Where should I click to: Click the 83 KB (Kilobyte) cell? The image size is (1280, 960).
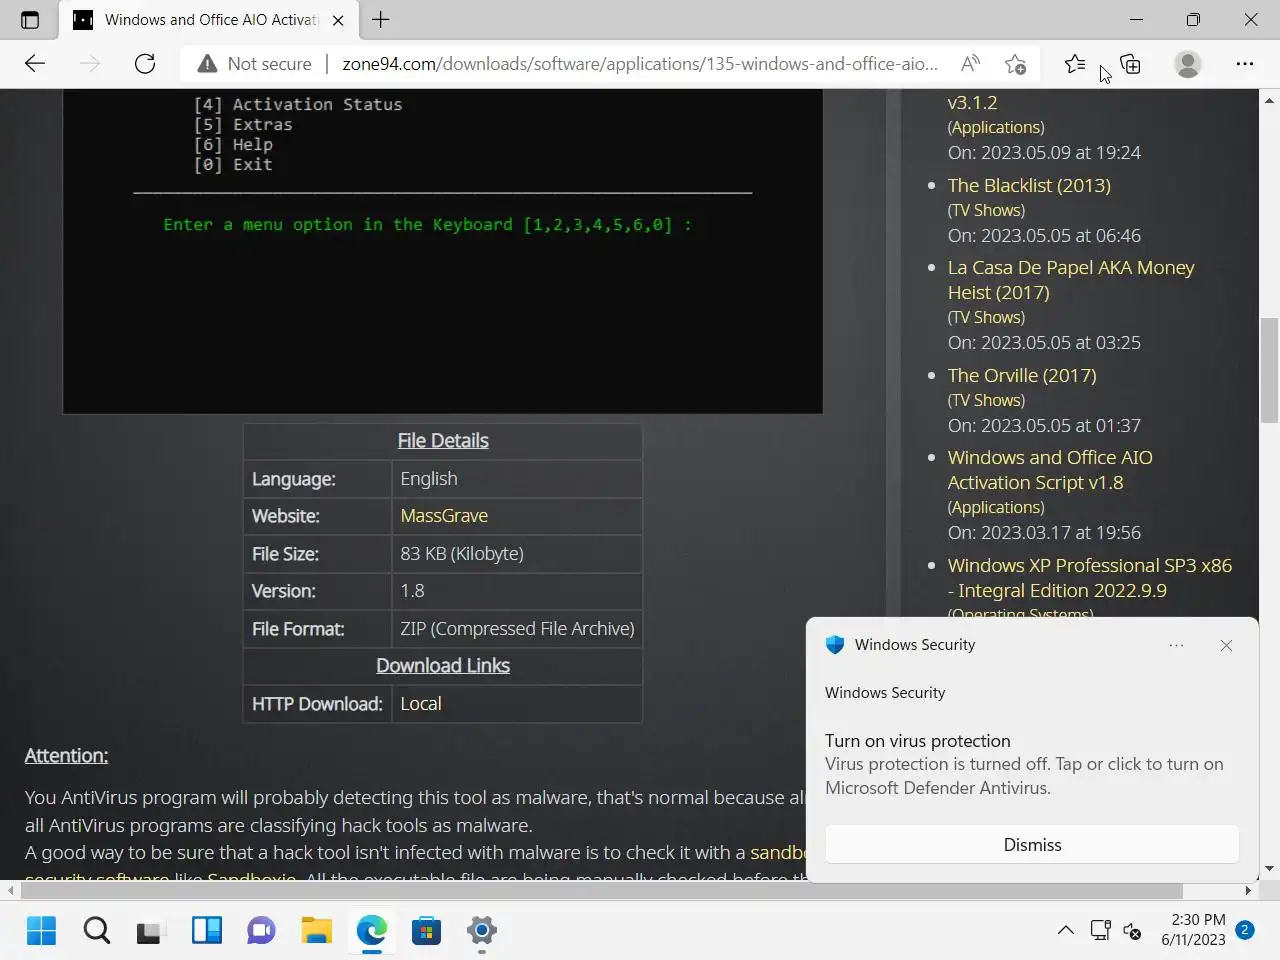(x=517, y=554)
